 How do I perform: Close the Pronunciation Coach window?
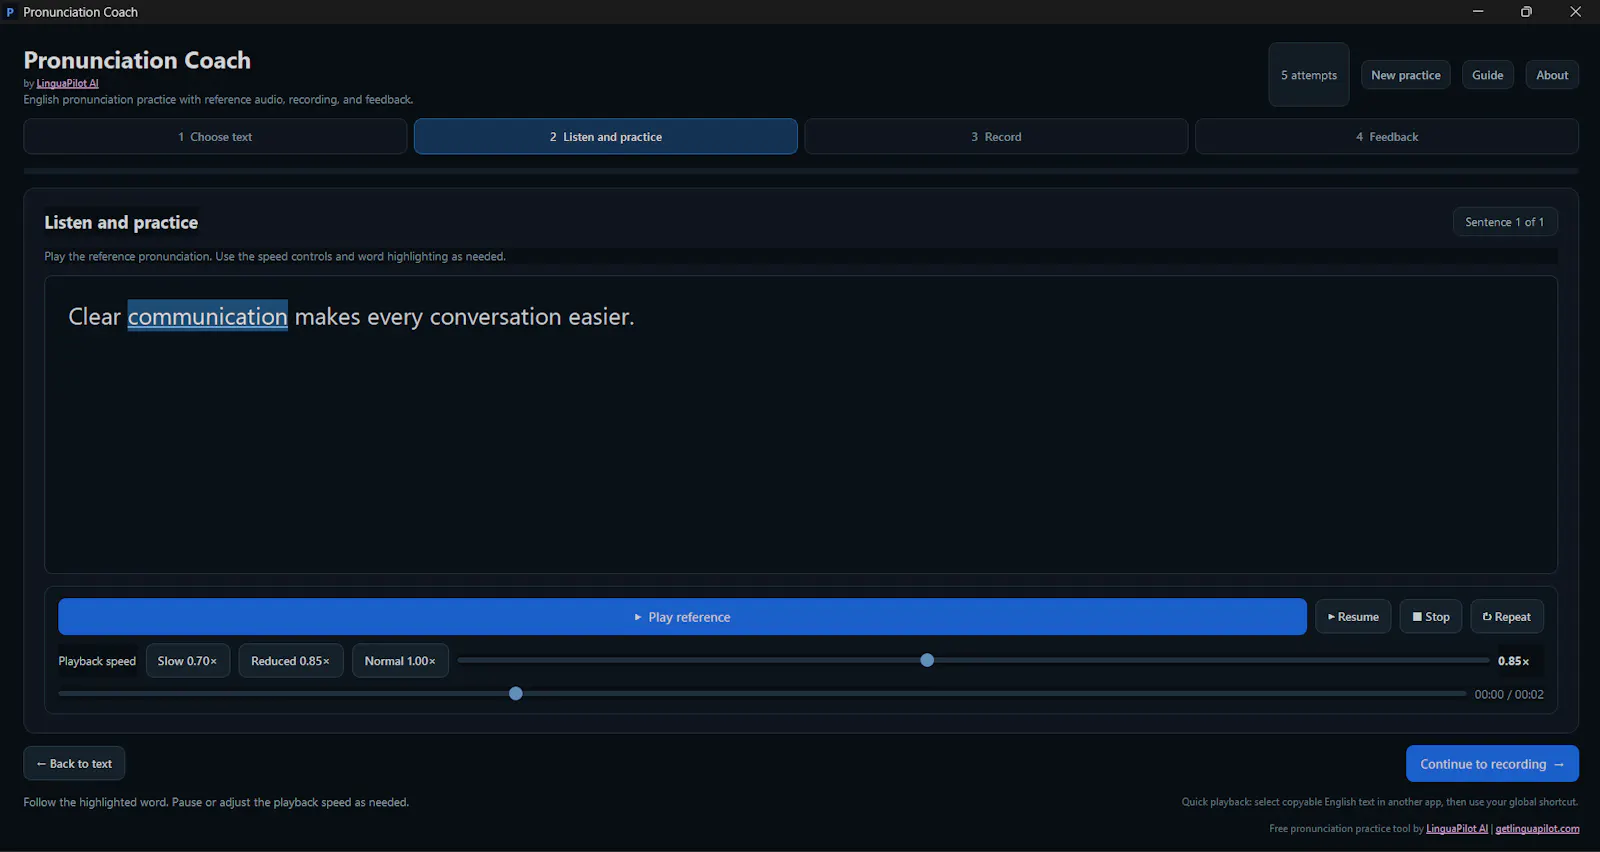[x=1575, y=12]
